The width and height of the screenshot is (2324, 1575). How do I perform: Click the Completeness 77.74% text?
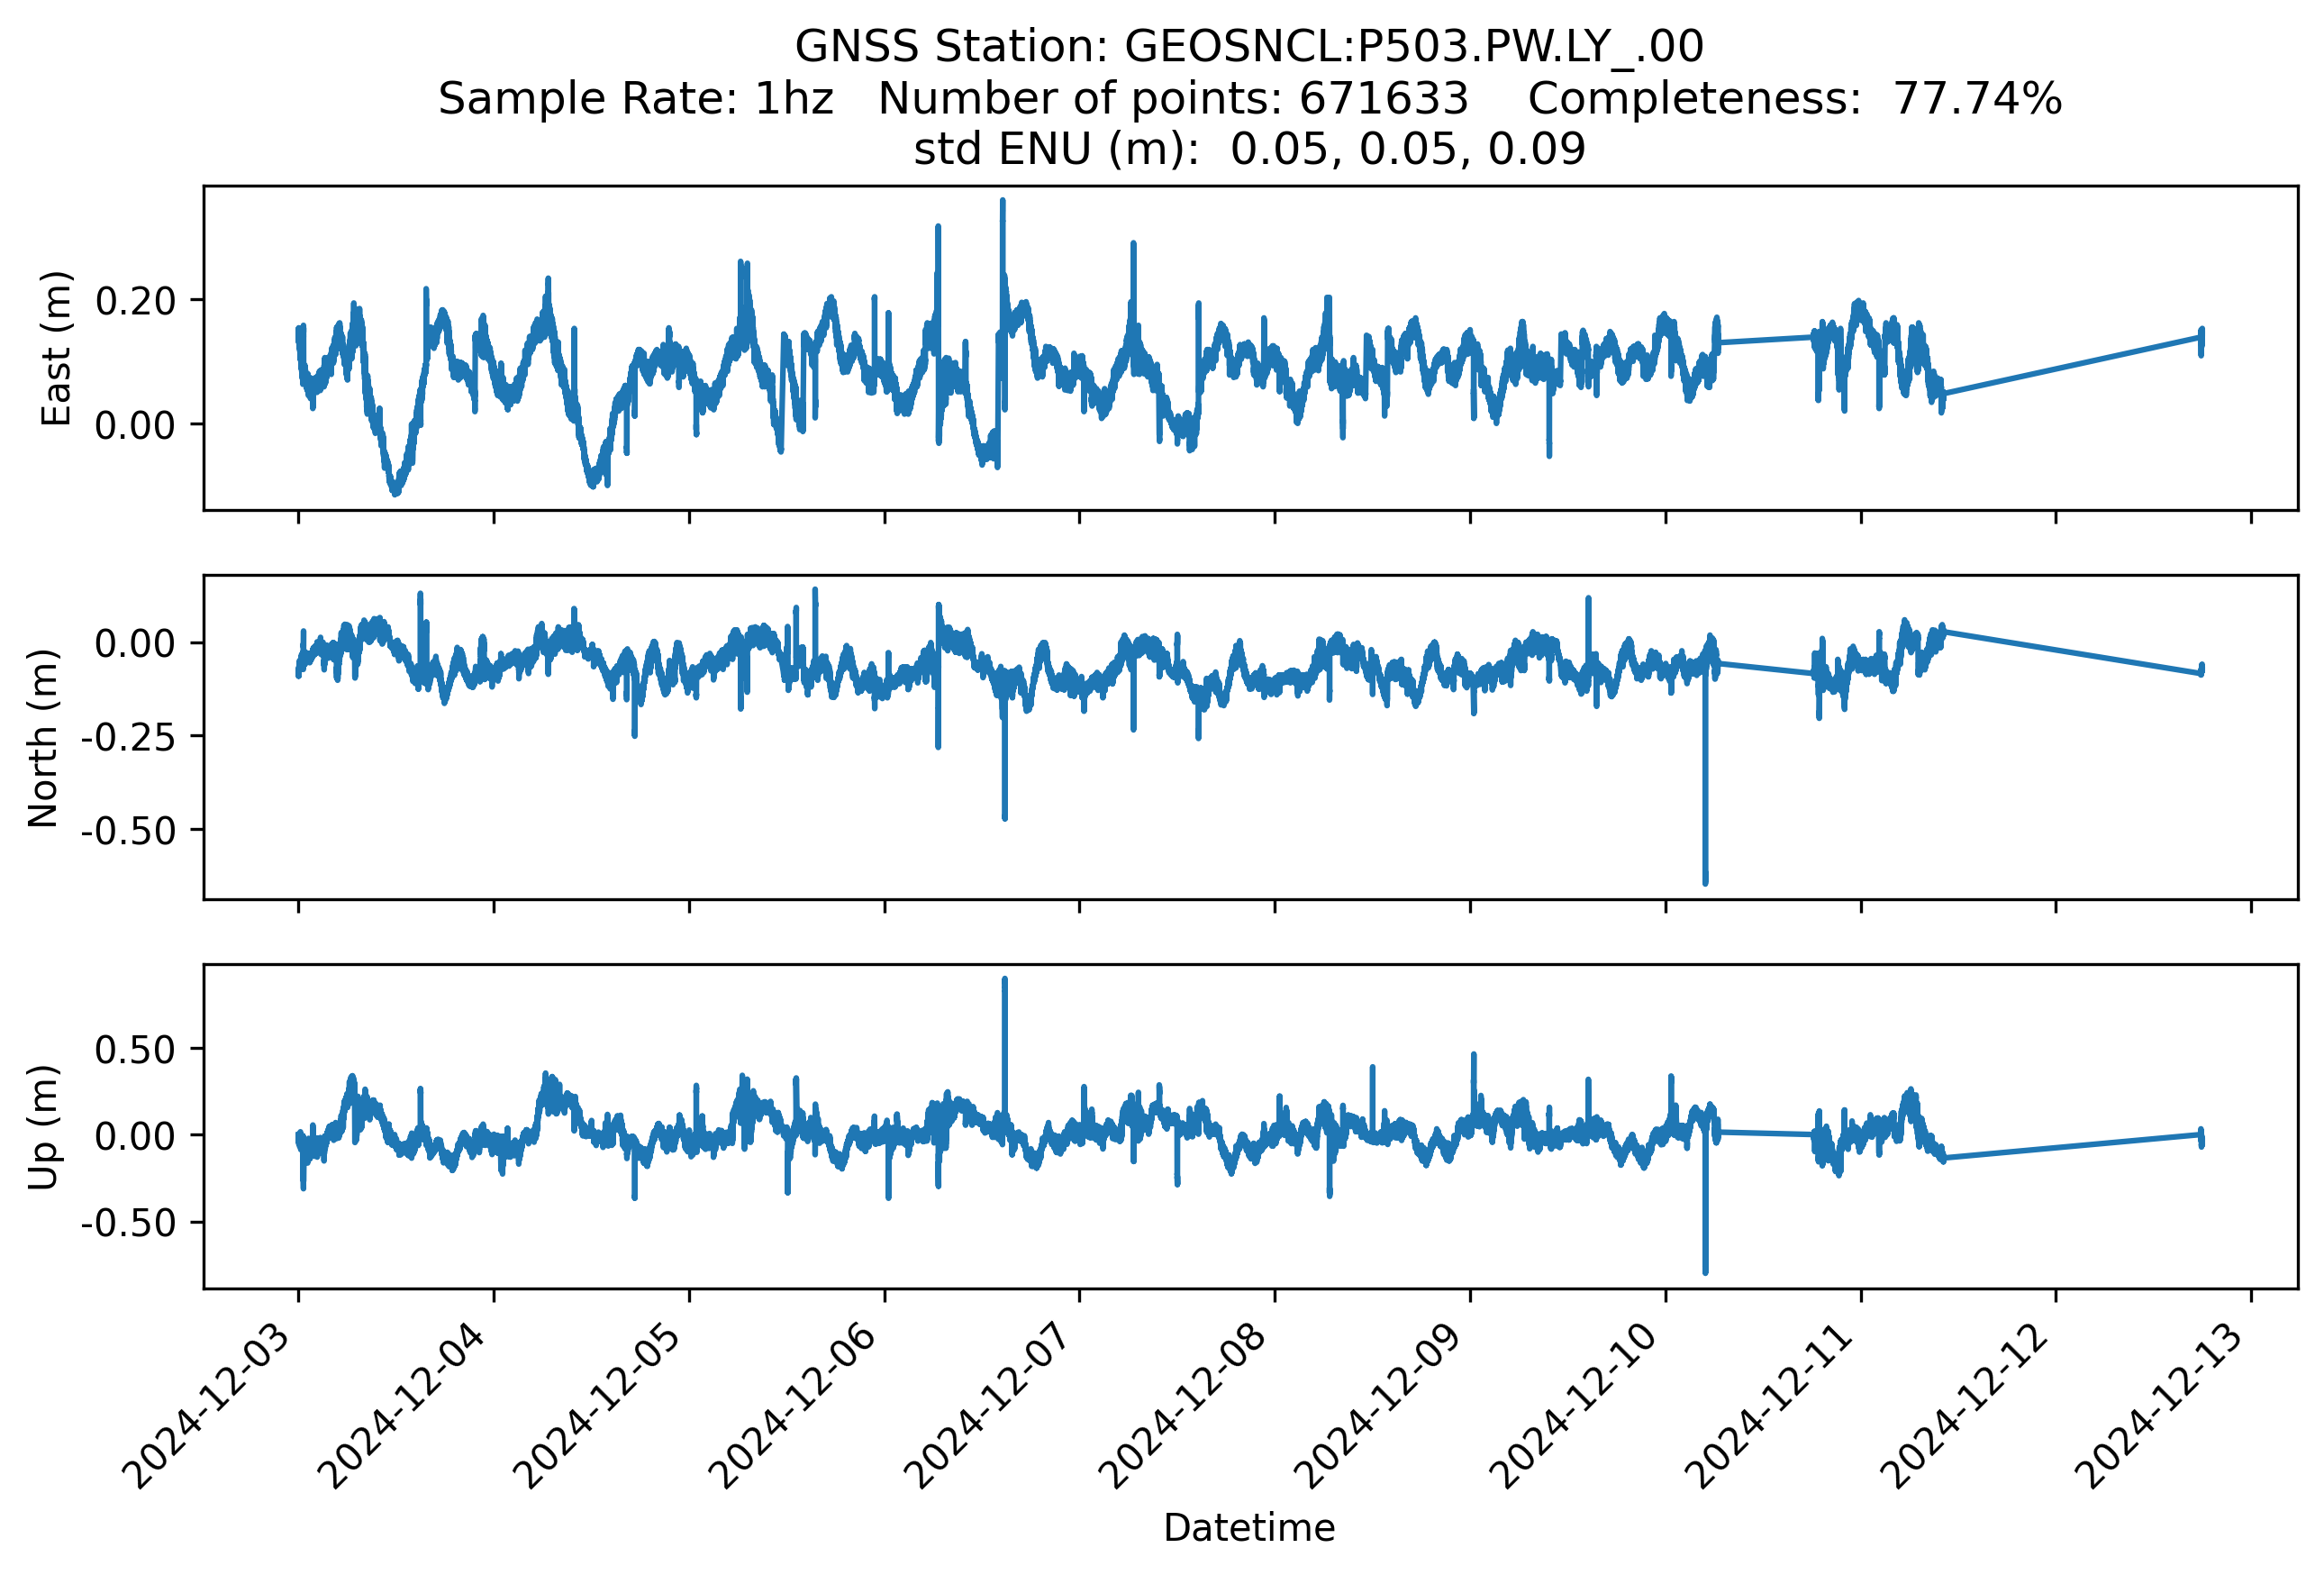(1794, 99)
